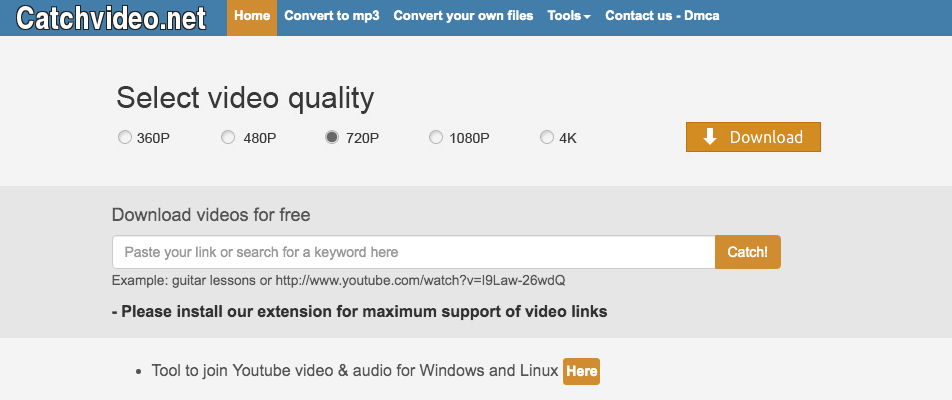Image resolution: width=952 pixels, height=400 pixels.
Task: Open Convert your own files
Action: (463, 16)
